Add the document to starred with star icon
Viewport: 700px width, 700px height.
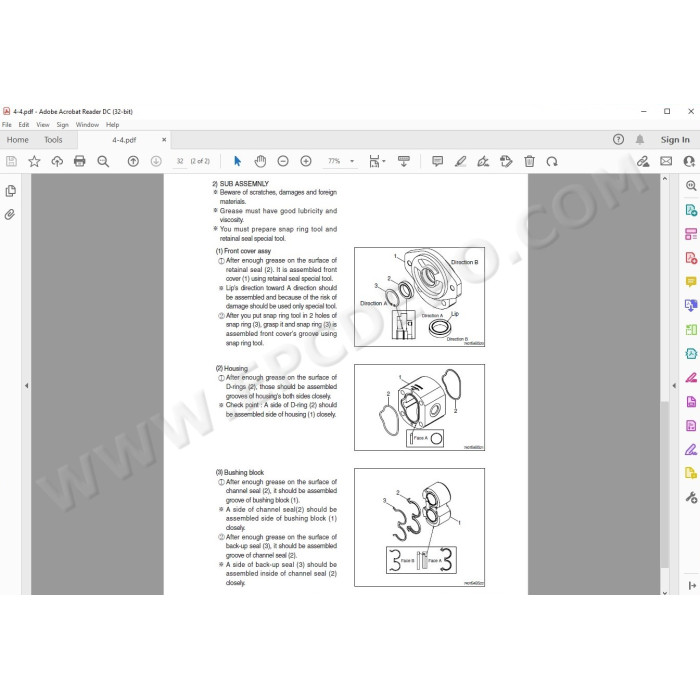pyautogui.click(x=34, y=161)
